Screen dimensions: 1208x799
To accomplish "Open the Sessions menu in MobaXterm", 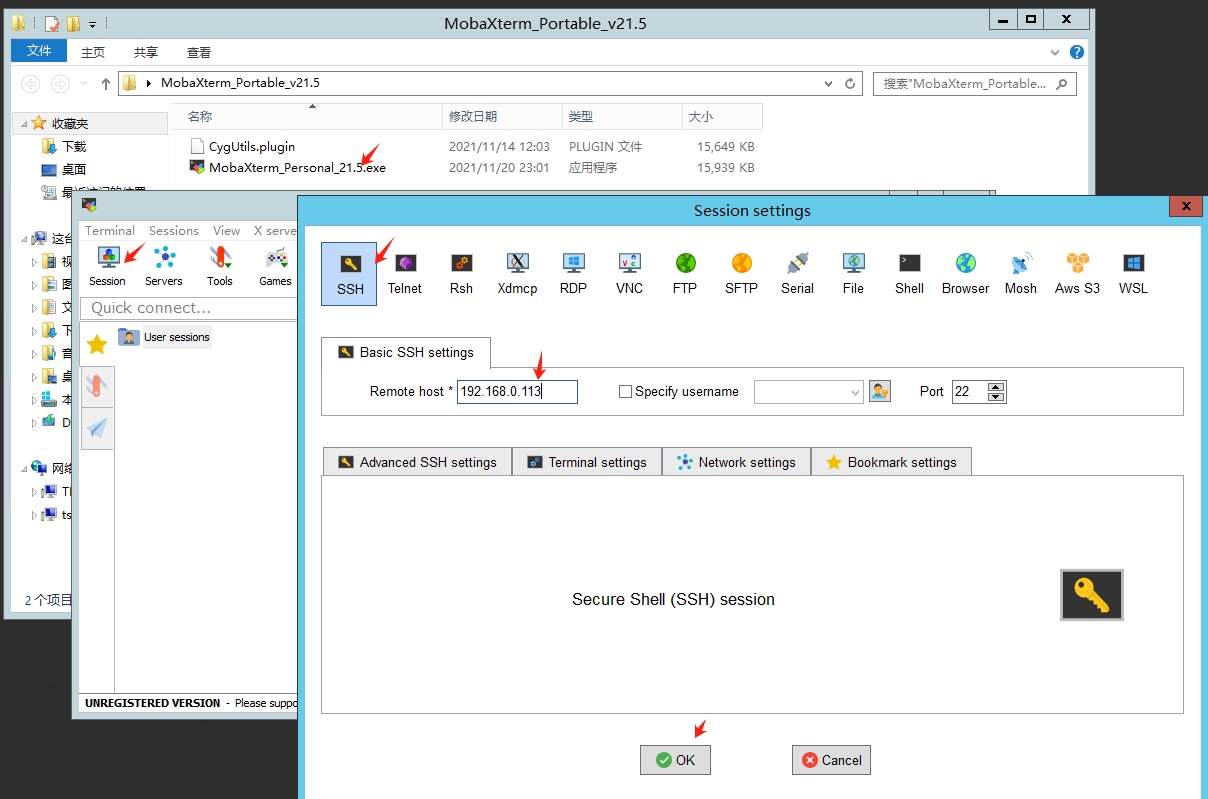I will (x=174, y=230).
